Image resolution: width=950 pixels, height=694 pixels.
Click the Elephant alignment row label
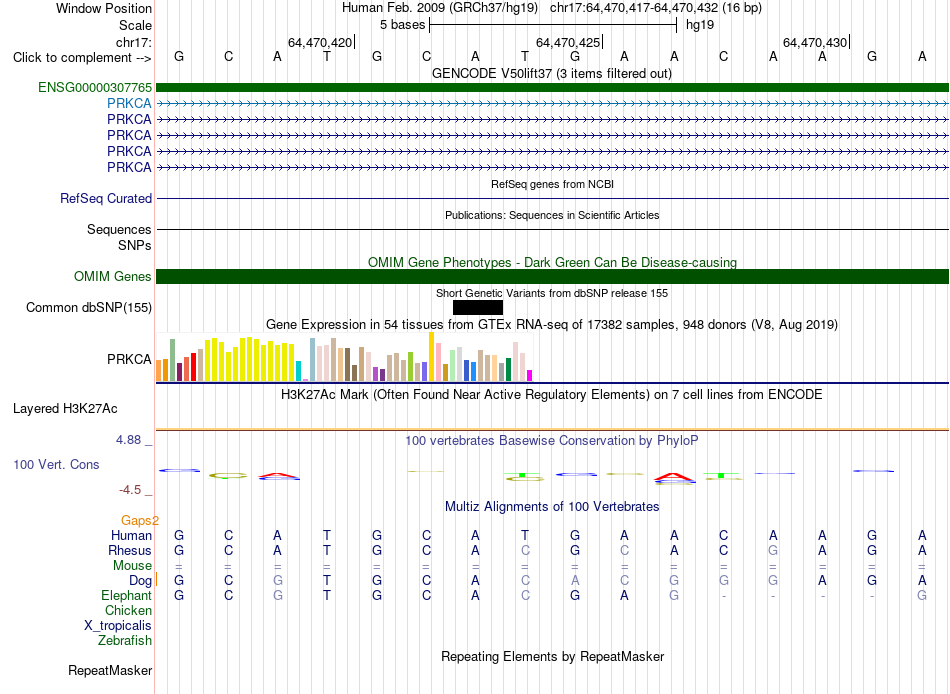tap(126, 595)
